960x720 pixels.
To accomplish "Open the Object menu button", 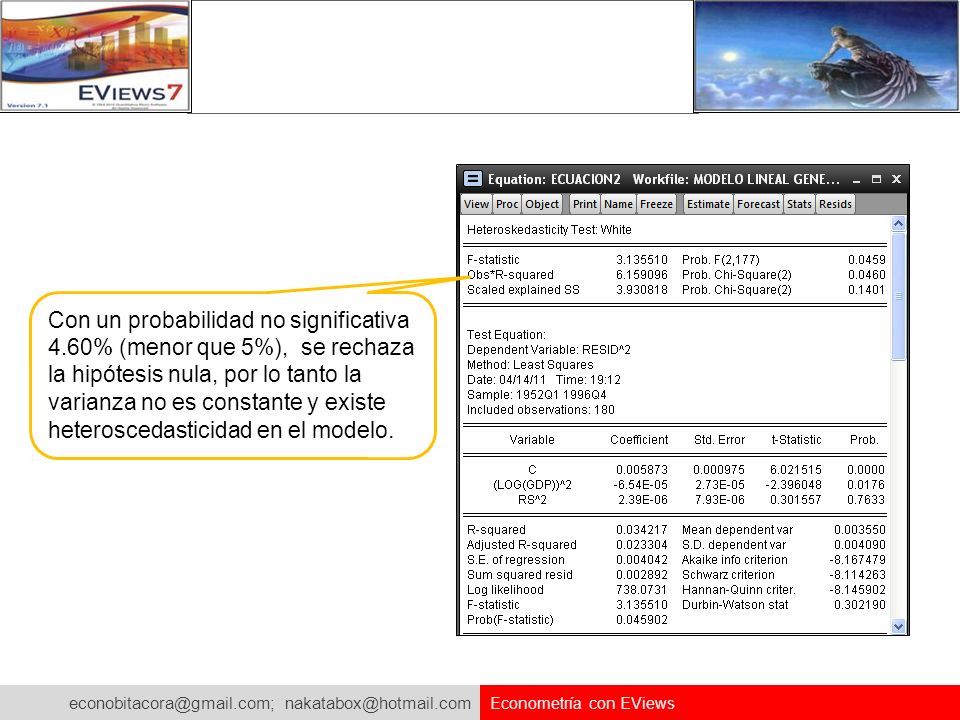I will 542,204.
